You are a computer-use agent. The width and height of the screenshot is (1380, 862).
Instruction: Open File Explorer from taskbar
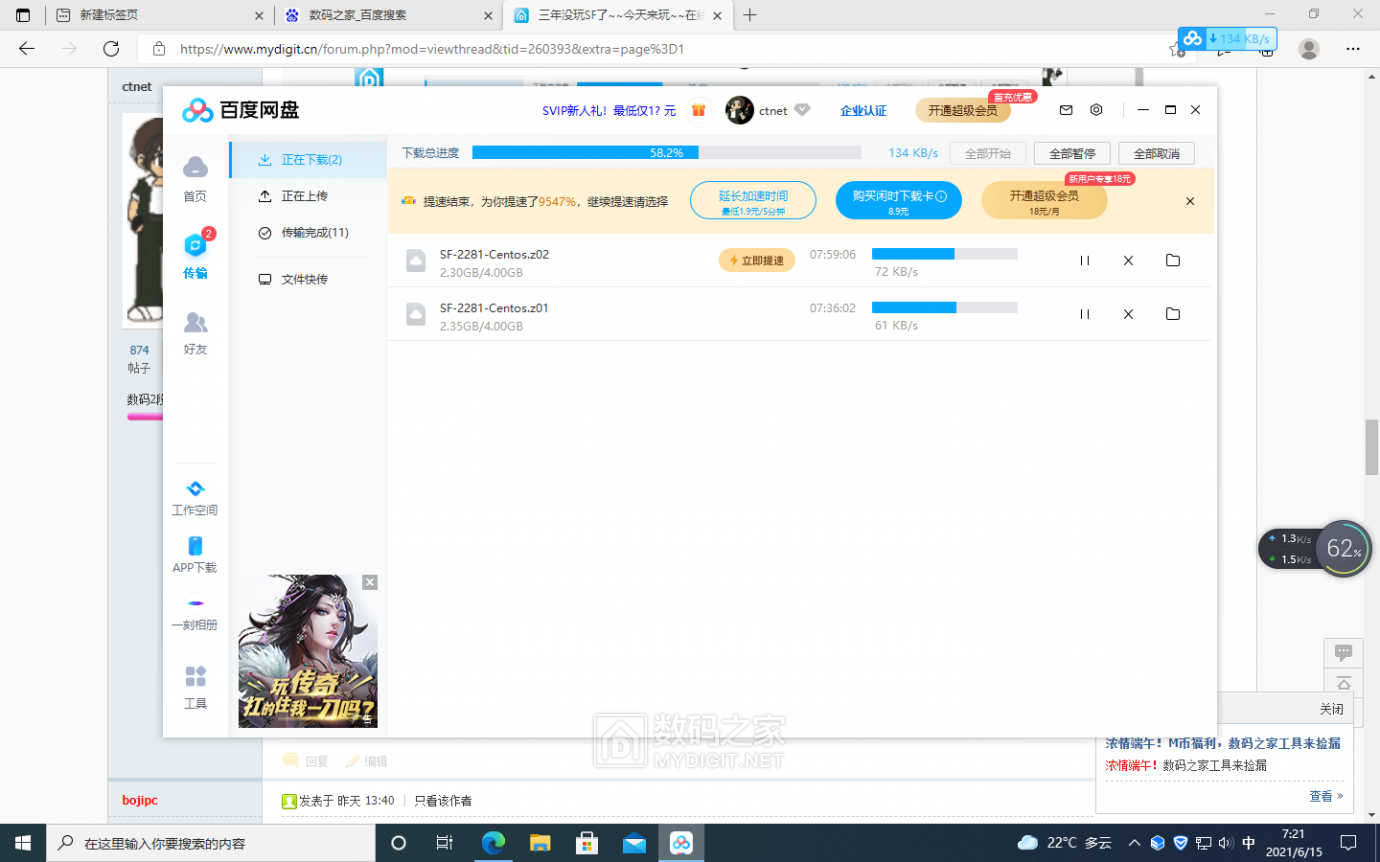pos(540,843)
